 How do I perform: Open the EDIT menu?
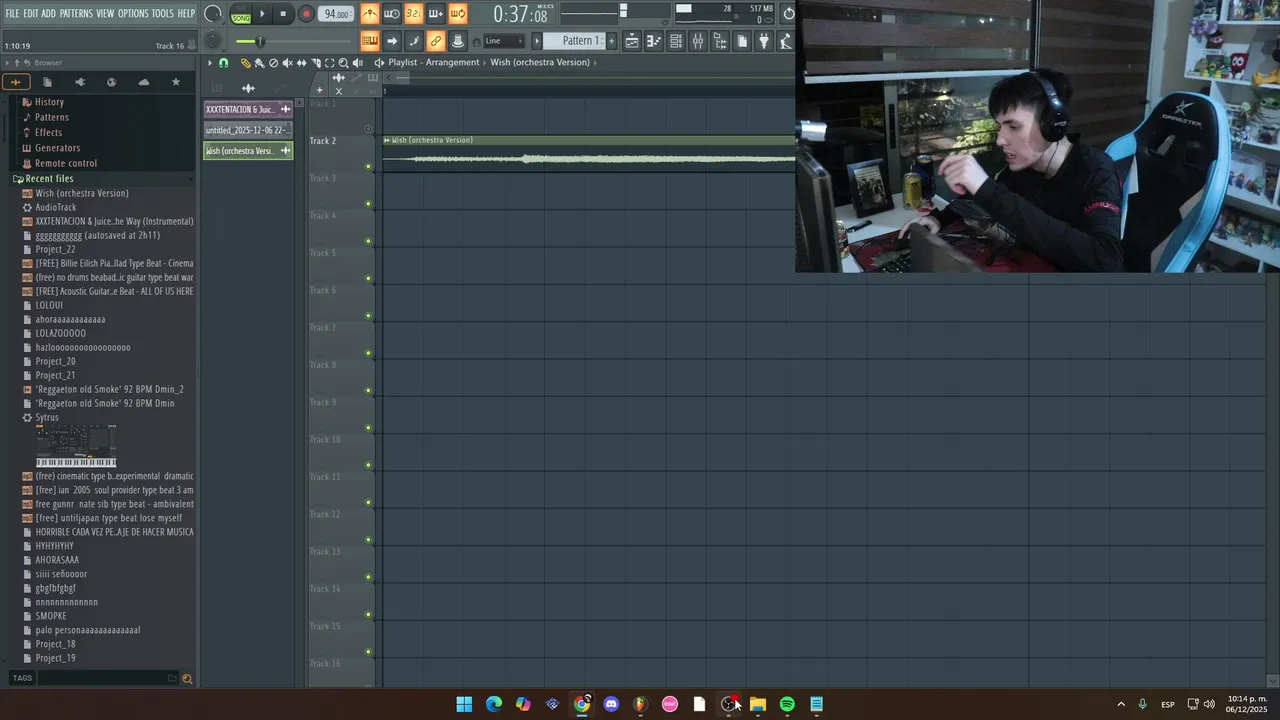click(x=31, y=13)
